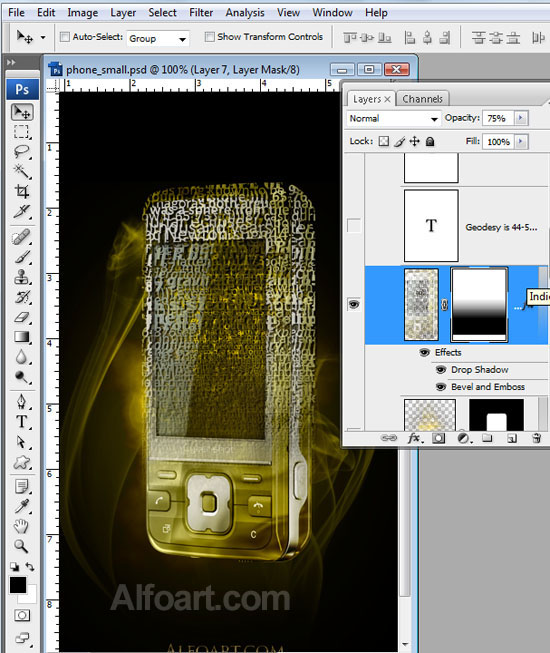Image resolution: width=550 pixels, height=653 pixels.
Task: Select the Eyedropper tool
Action: tap(21, 506)
